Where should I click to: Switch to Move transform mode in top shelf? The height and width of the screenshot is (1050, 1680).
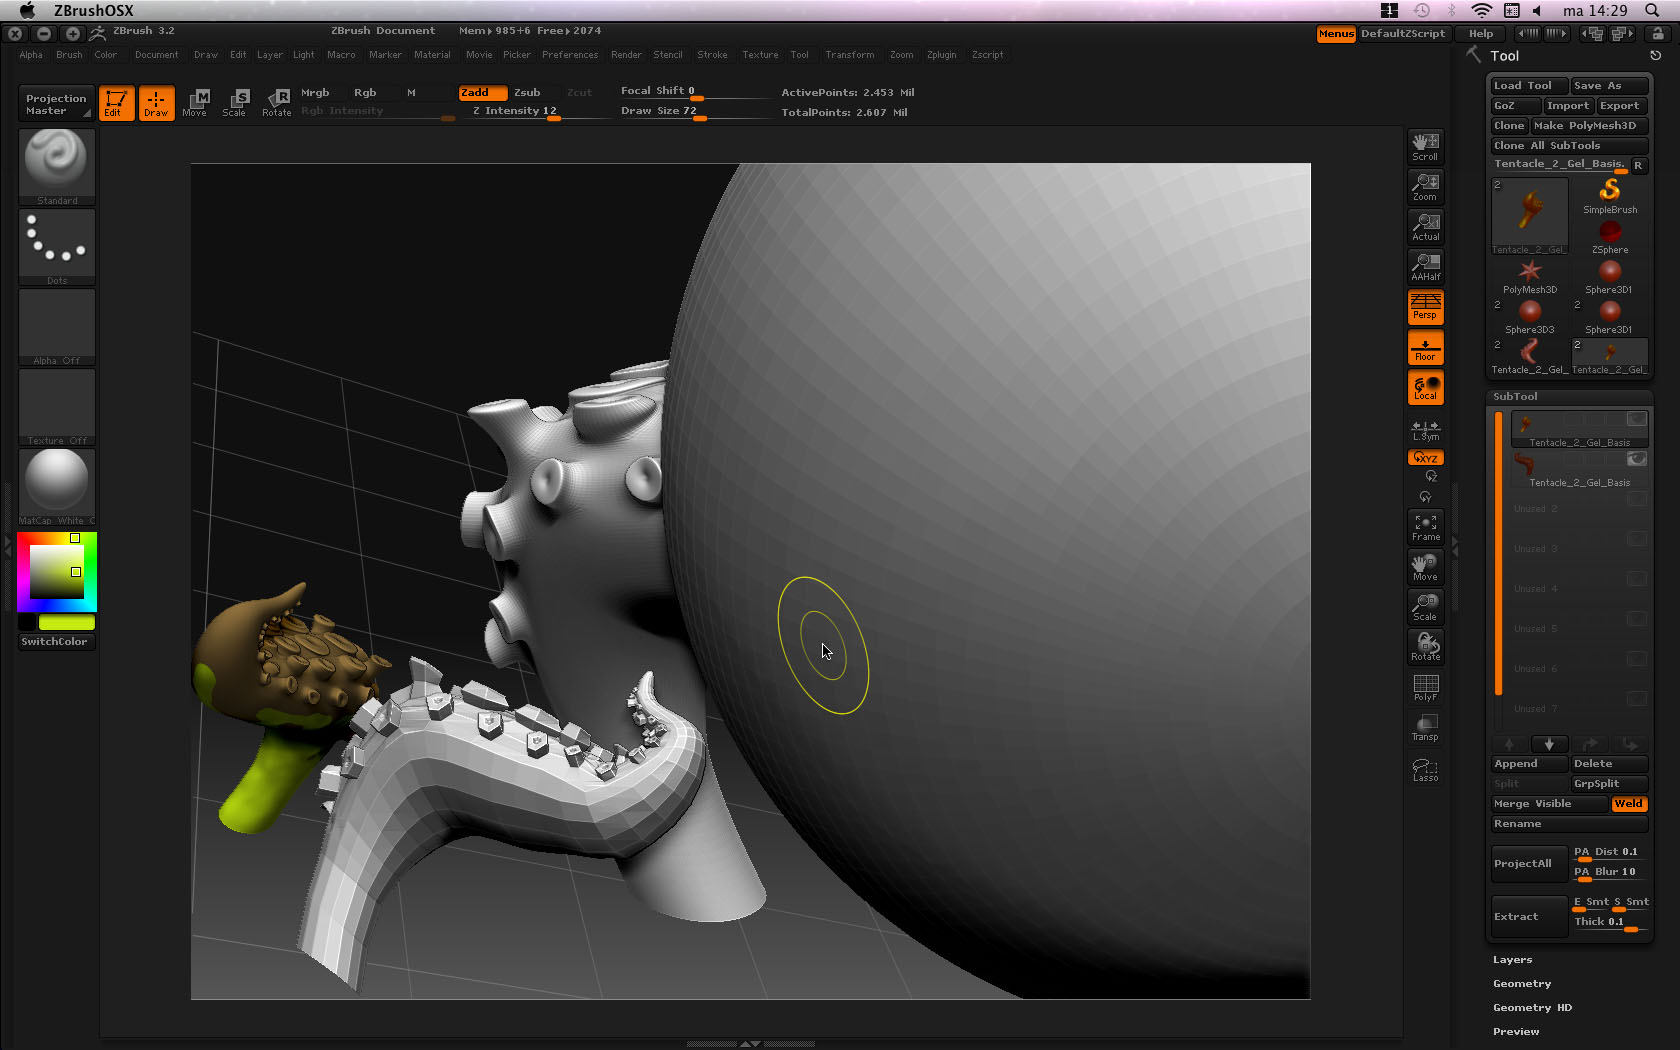195,102
